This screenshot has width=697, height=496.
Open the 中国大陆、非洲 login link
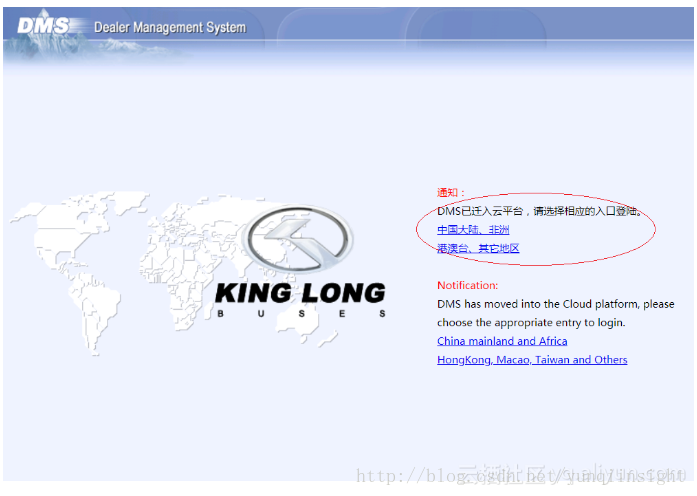tap(473, 230)
